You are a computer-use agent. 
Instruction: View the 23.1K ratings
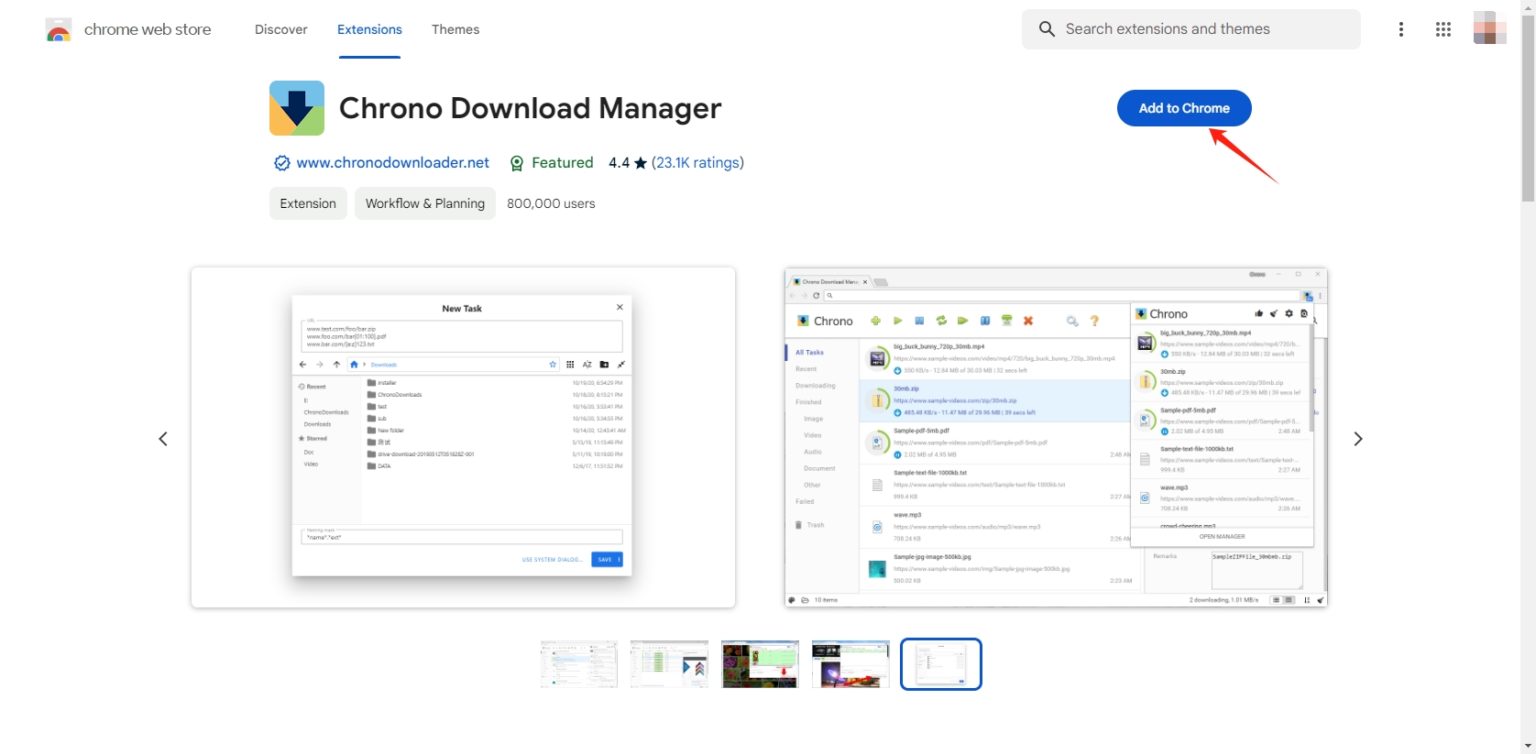coord(697,162)
